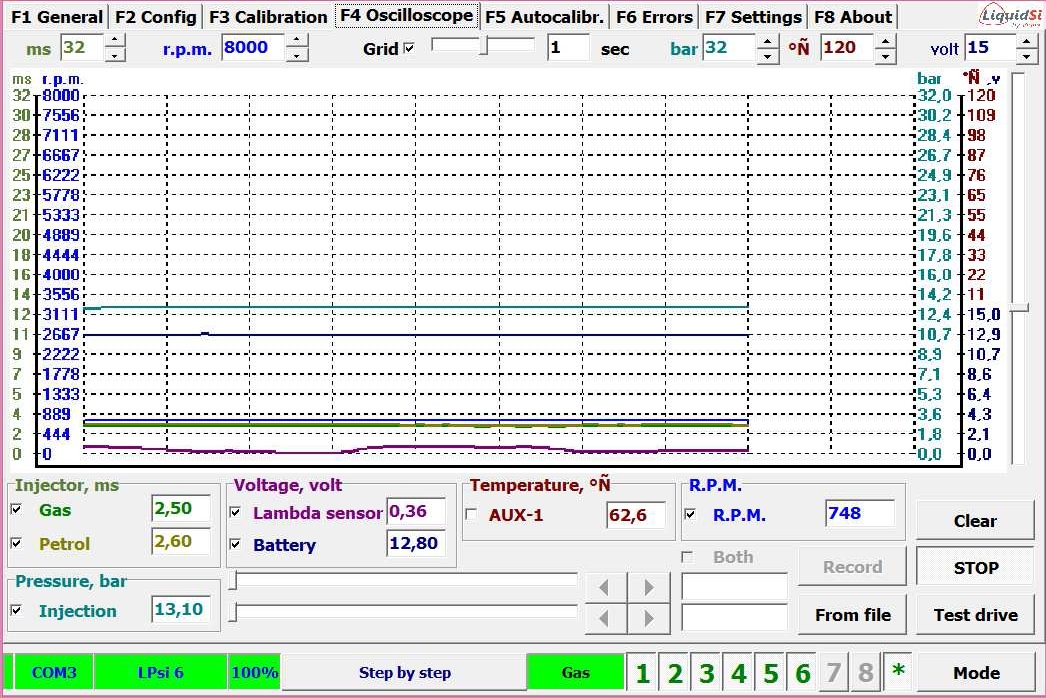Open the F6 Errors tab
The height and width of the screenshot is (698, 1046).
[x=654, y=17]
